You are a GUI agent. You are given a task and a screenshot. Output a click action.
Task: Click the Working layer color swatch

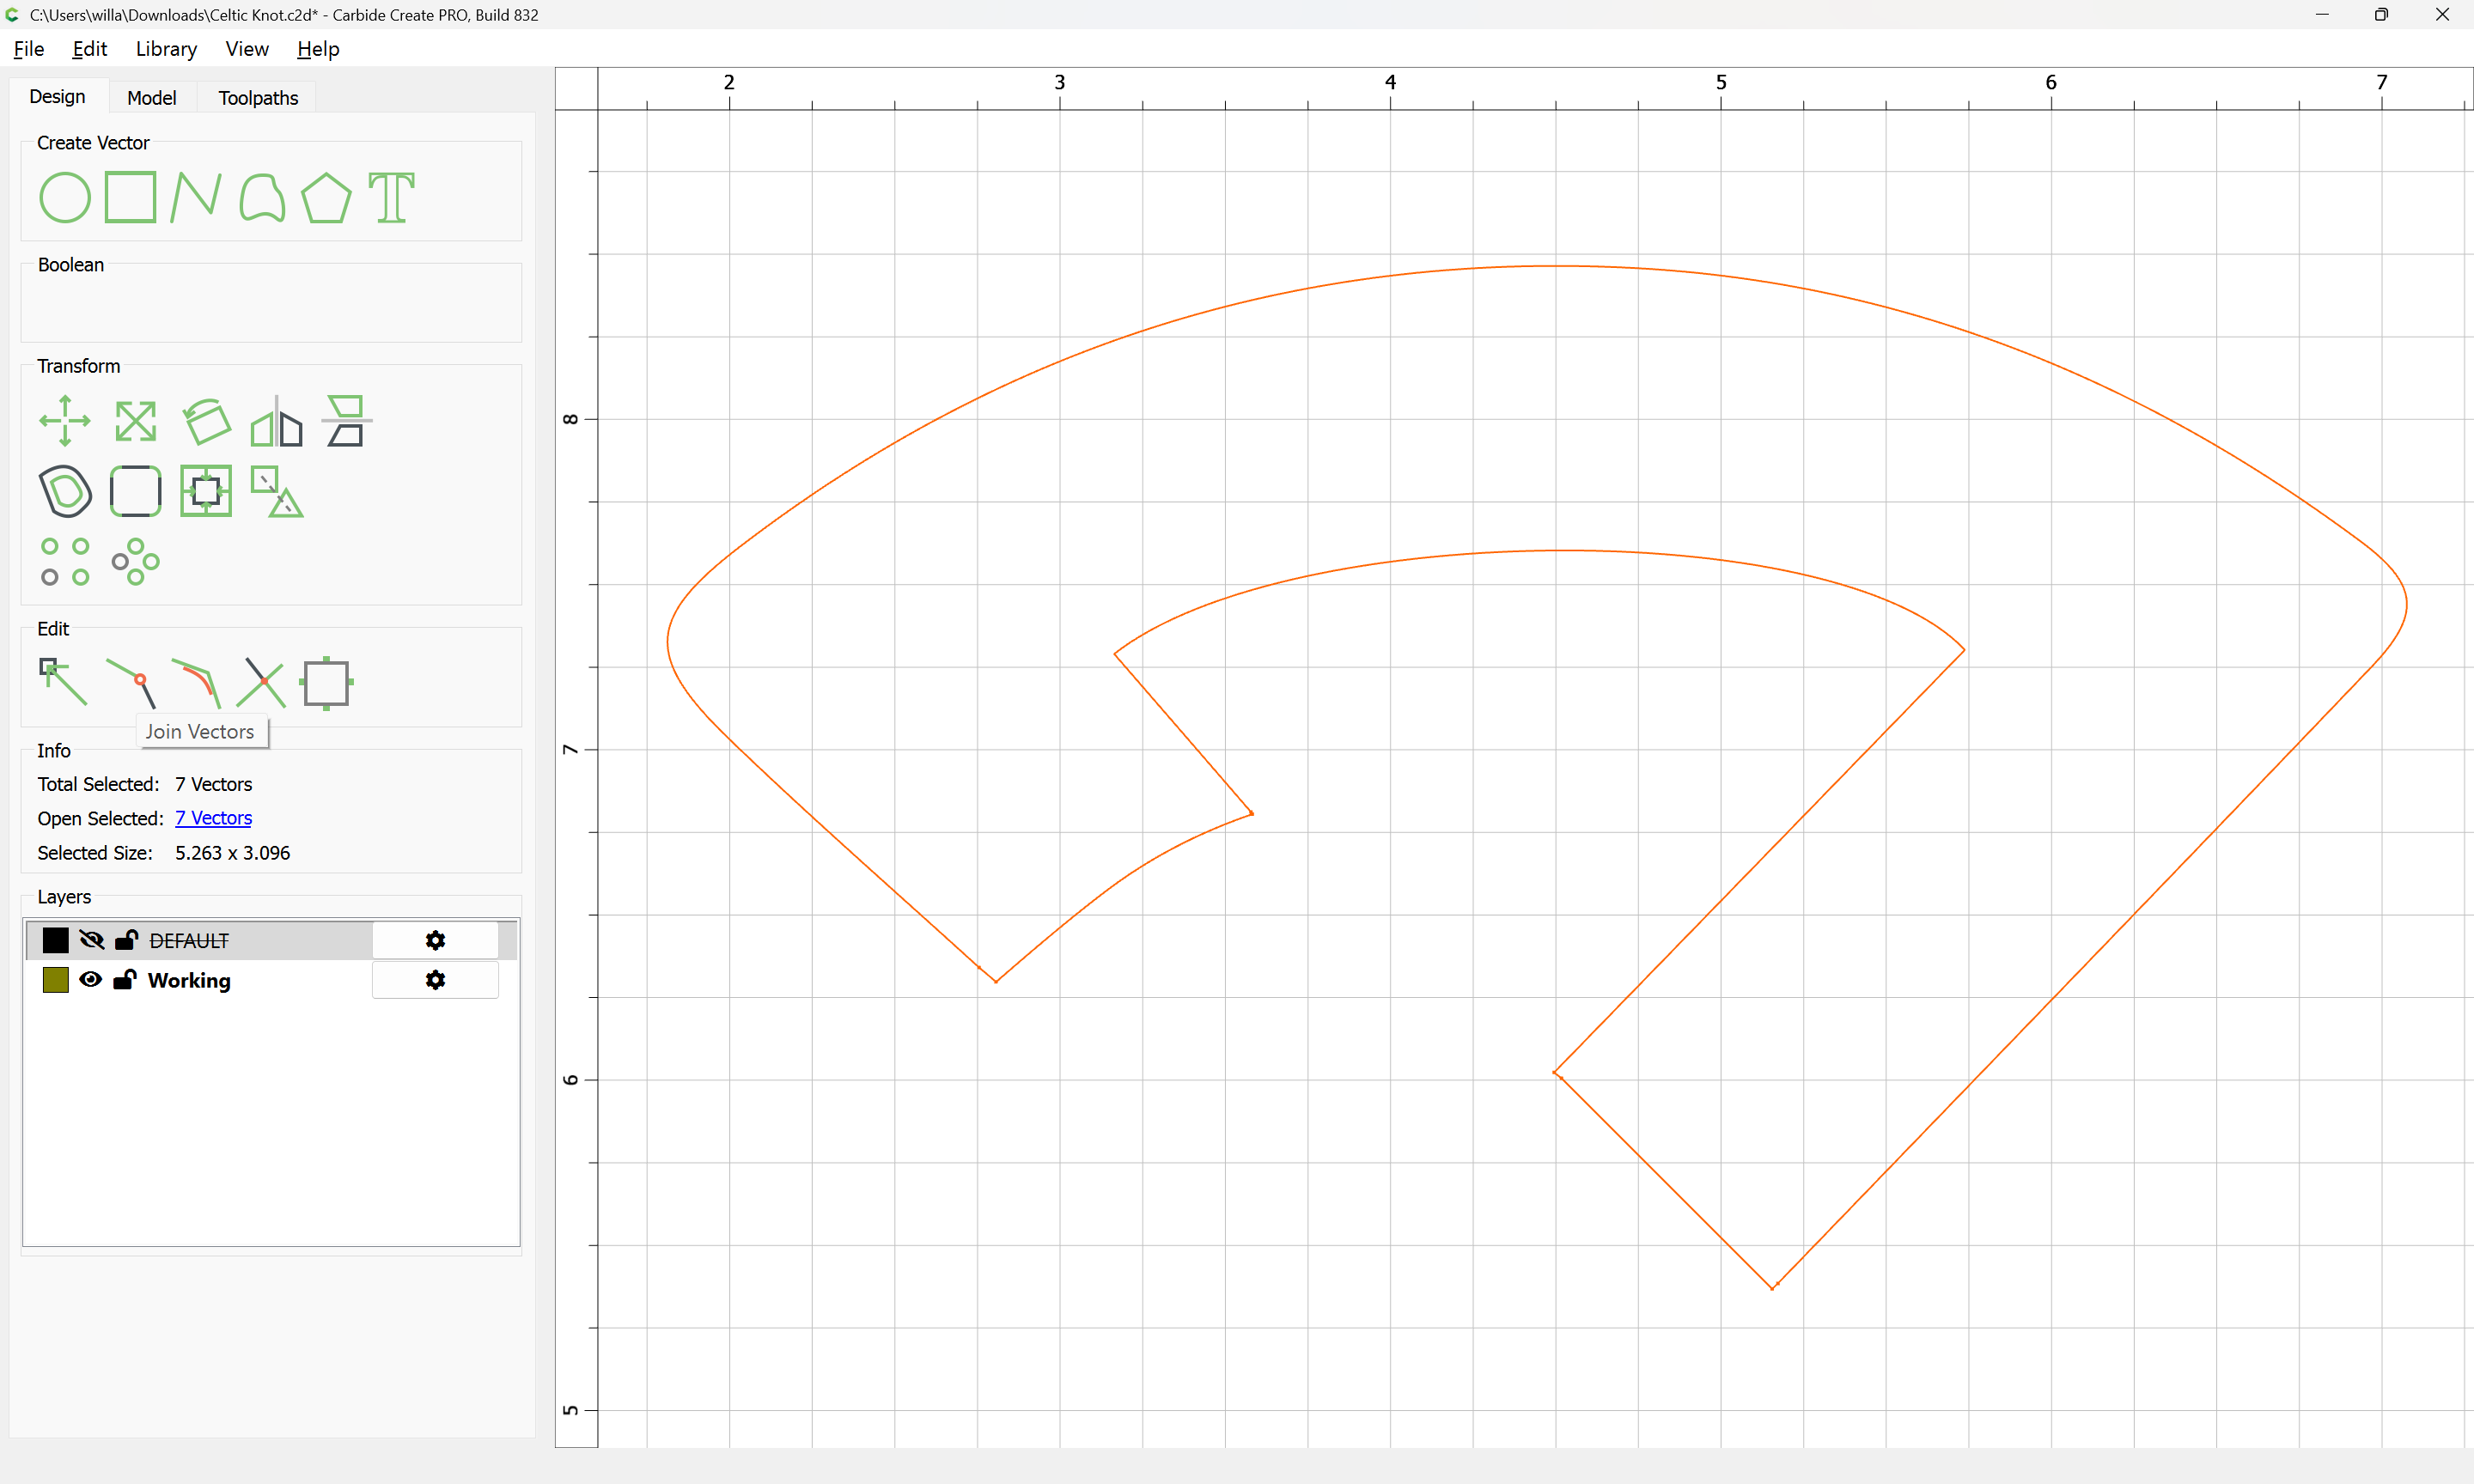click(56, 980)
